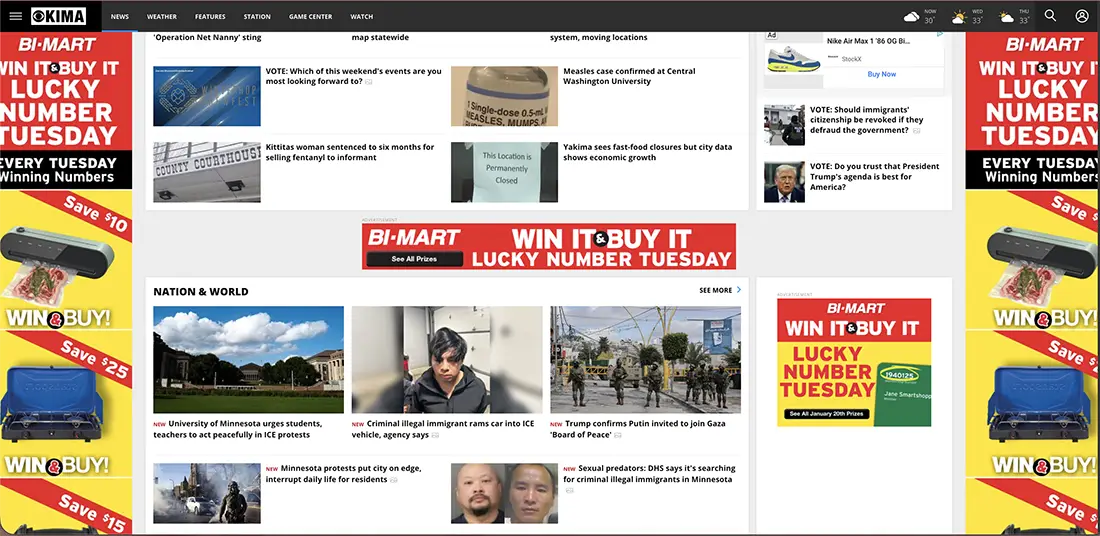
Task: Click the center Bi-Mart Win It & Buy It banner
Action: (x=549, y=246)
